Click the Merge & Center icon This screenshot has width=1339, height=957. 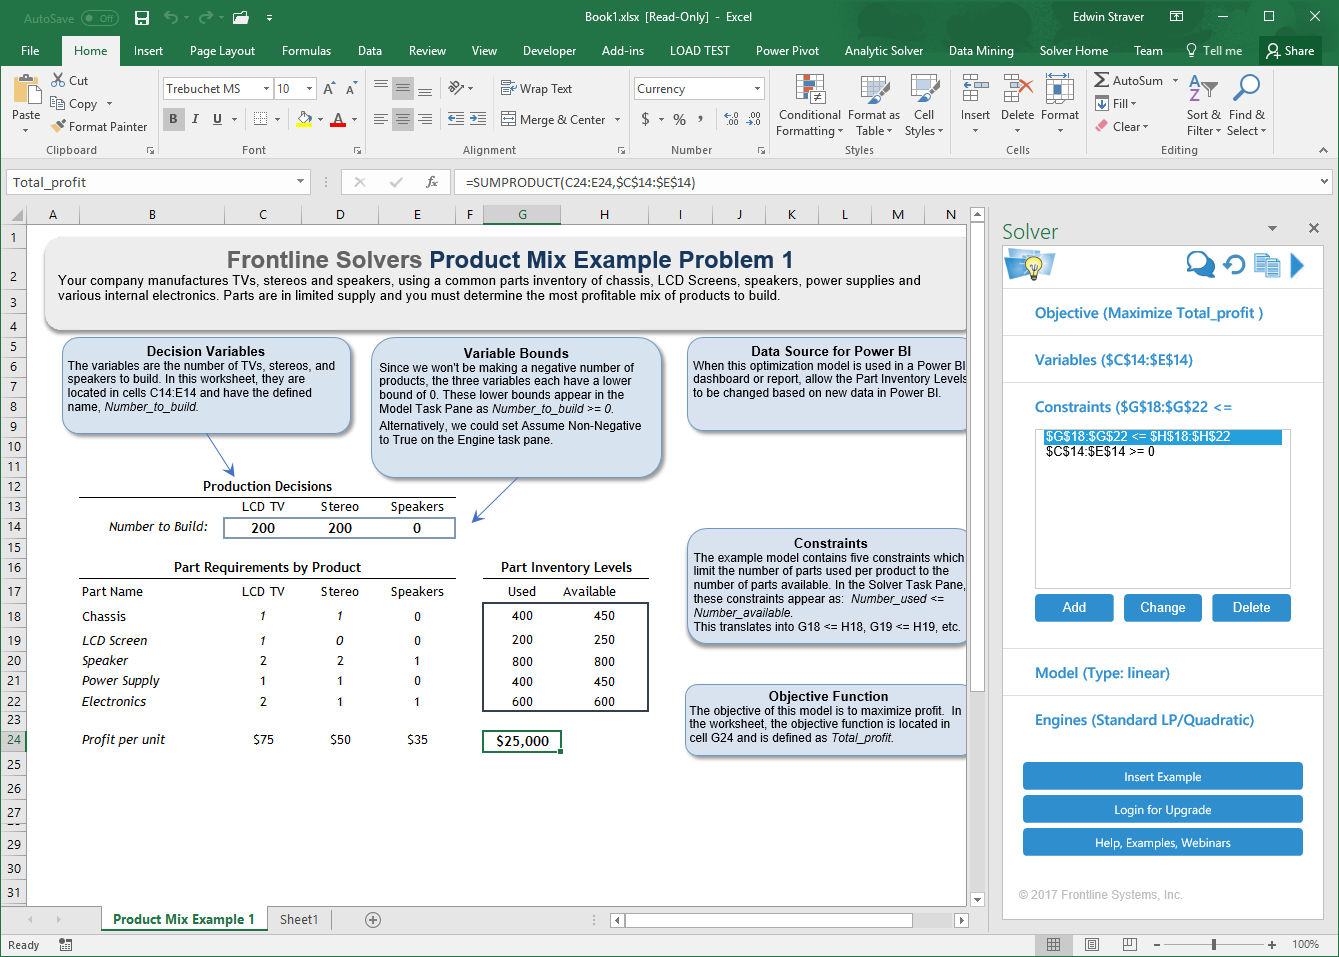click(509, 120)
